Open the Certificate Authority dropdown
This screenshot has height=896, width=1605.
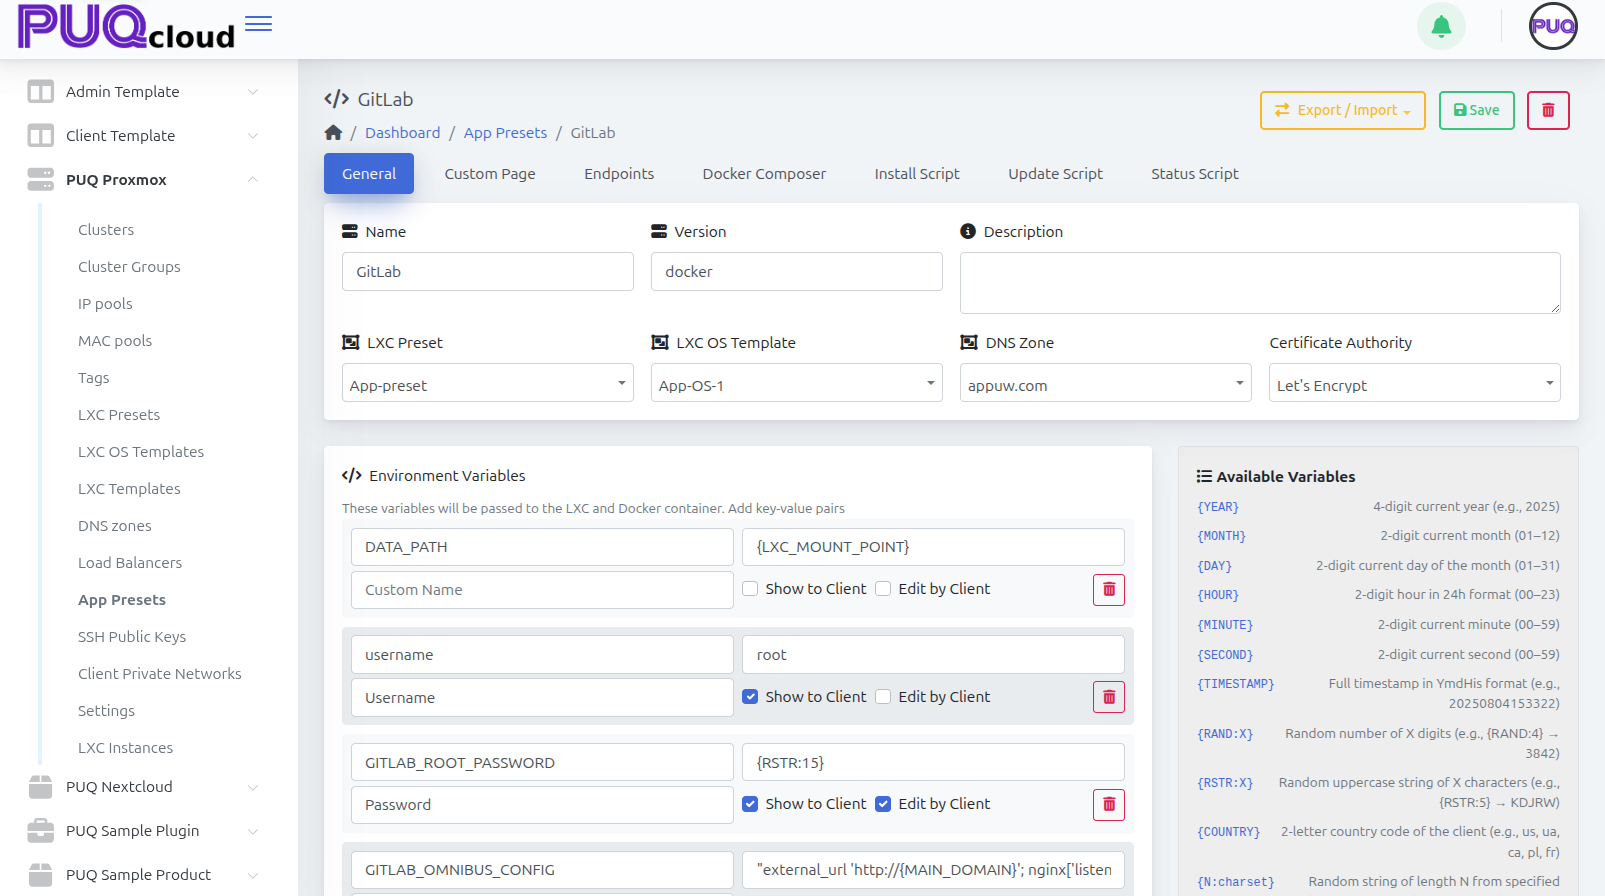tap(1414, 385)
